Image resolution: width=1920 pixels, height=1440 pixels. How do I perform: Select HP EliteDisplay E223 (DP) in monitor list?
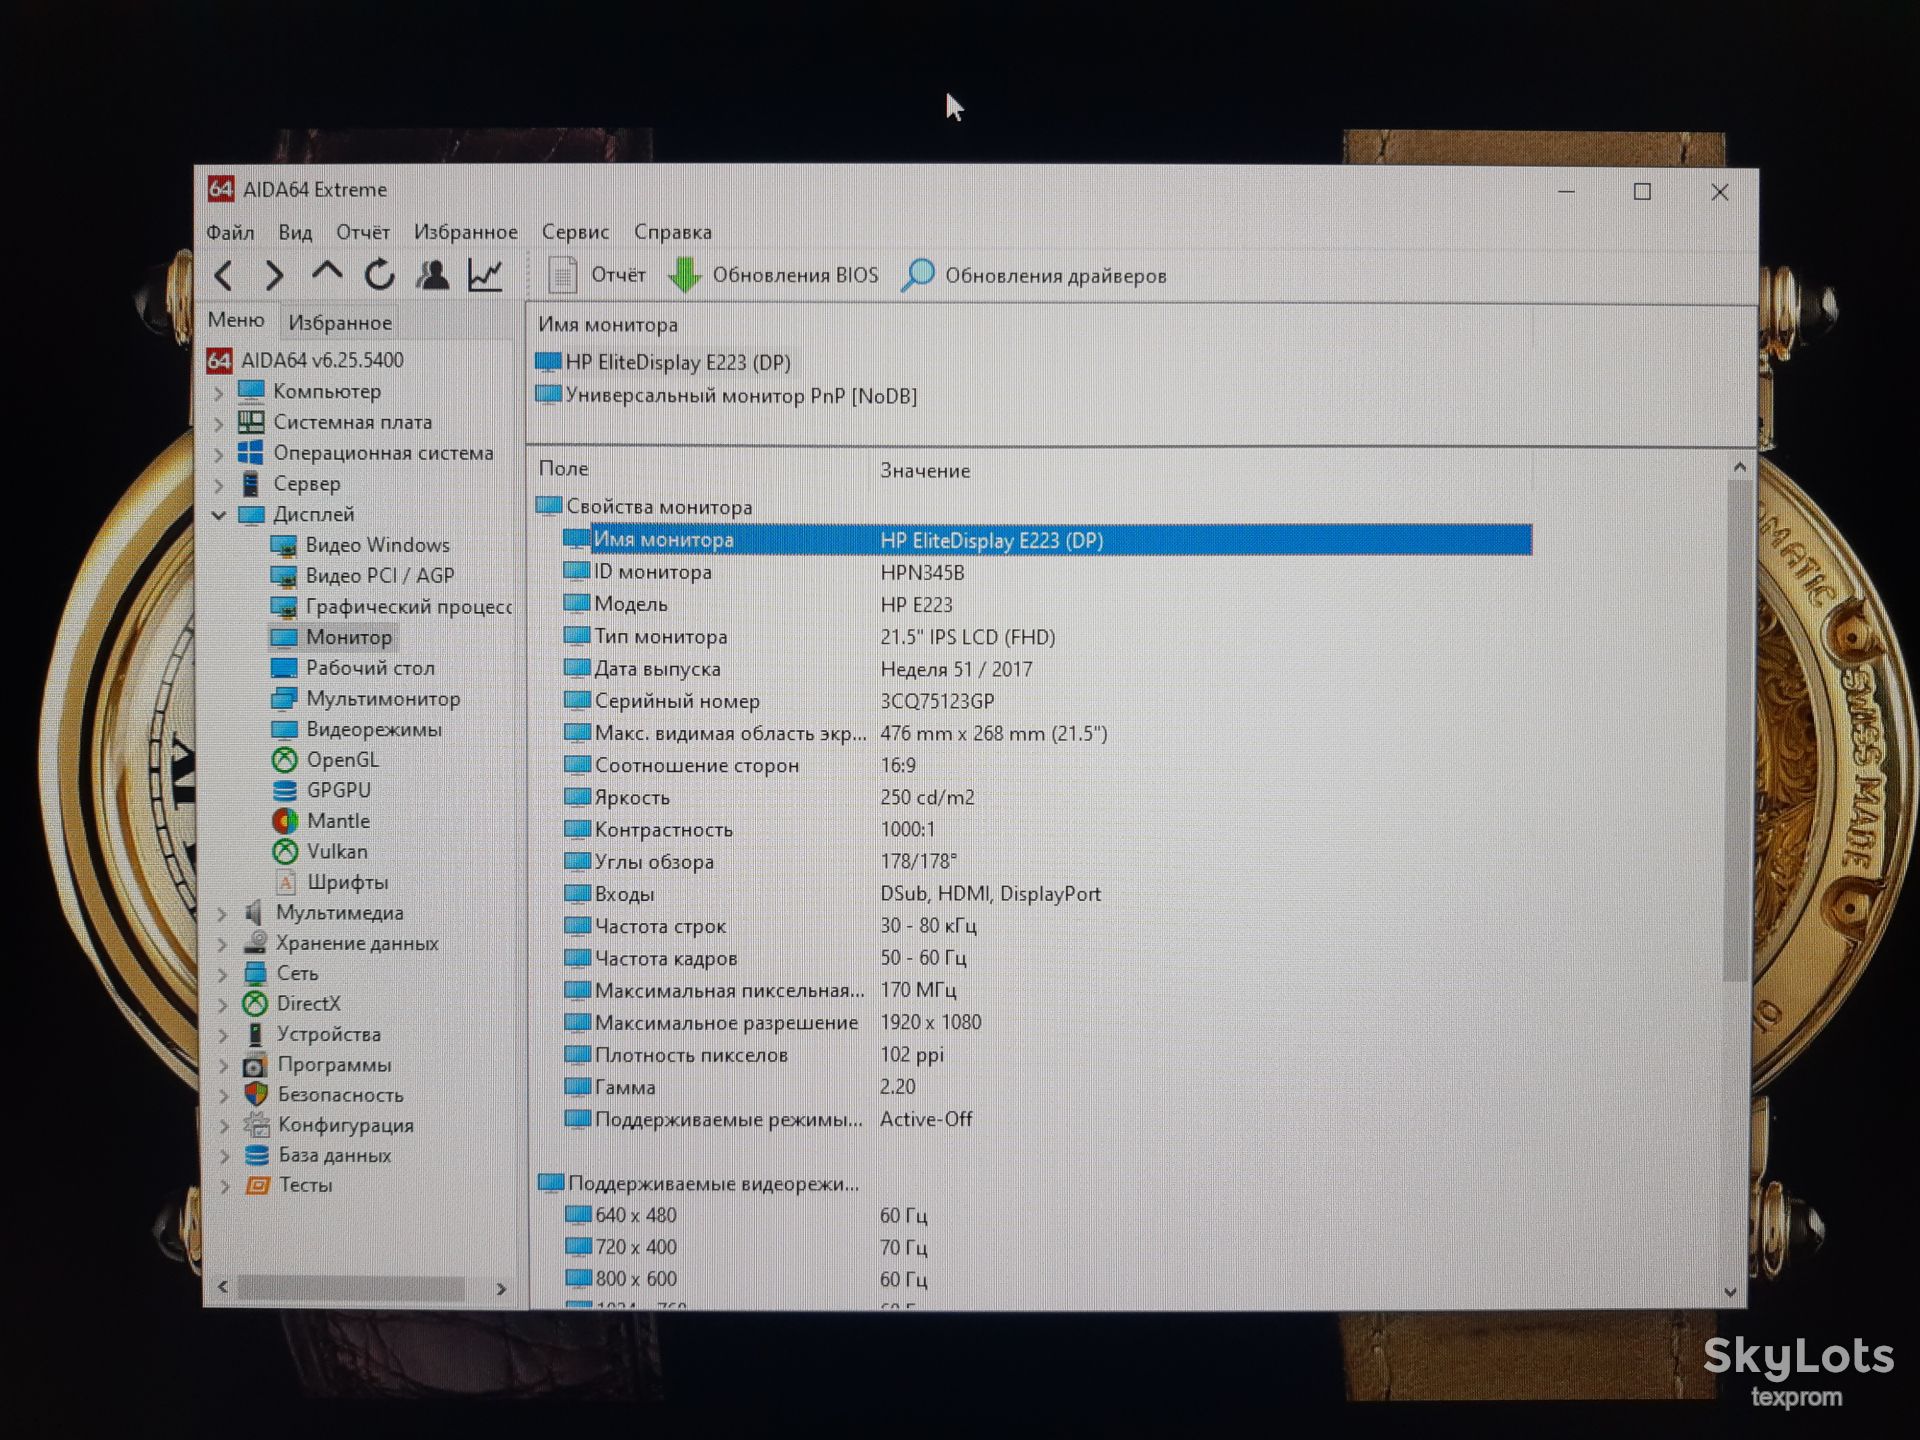tap(664, 362)
